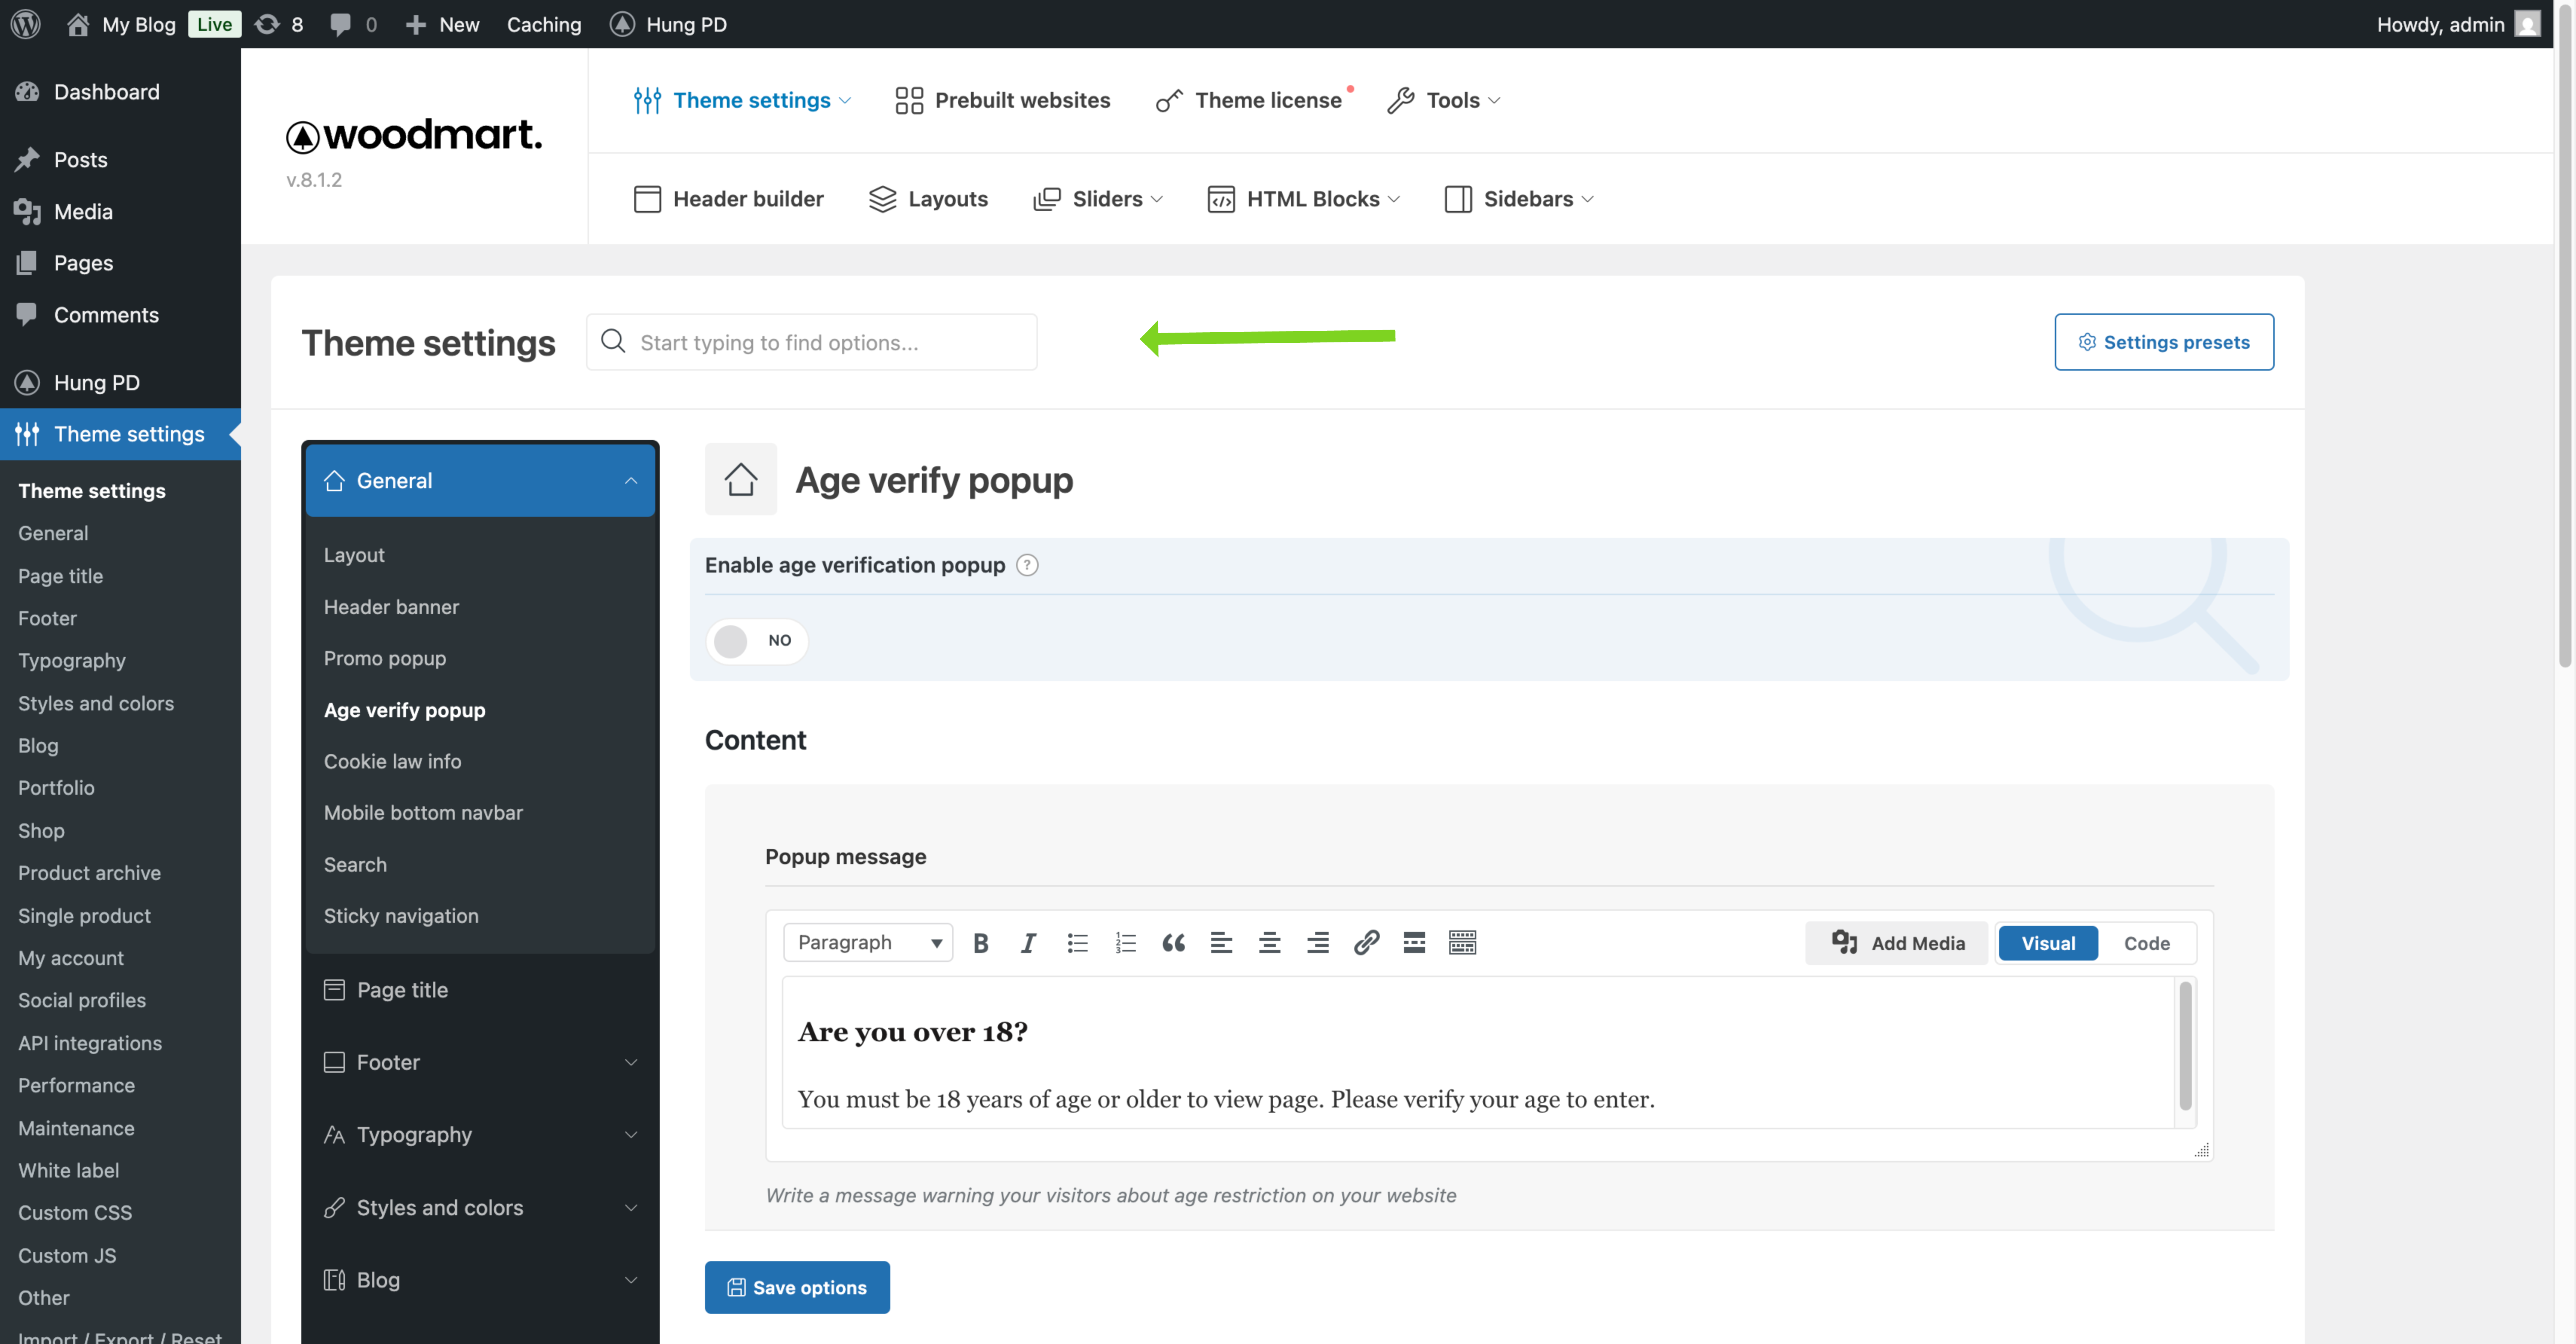Switch editor to Visual mode
2576x1344 pixels.
tap(2048, 942)
